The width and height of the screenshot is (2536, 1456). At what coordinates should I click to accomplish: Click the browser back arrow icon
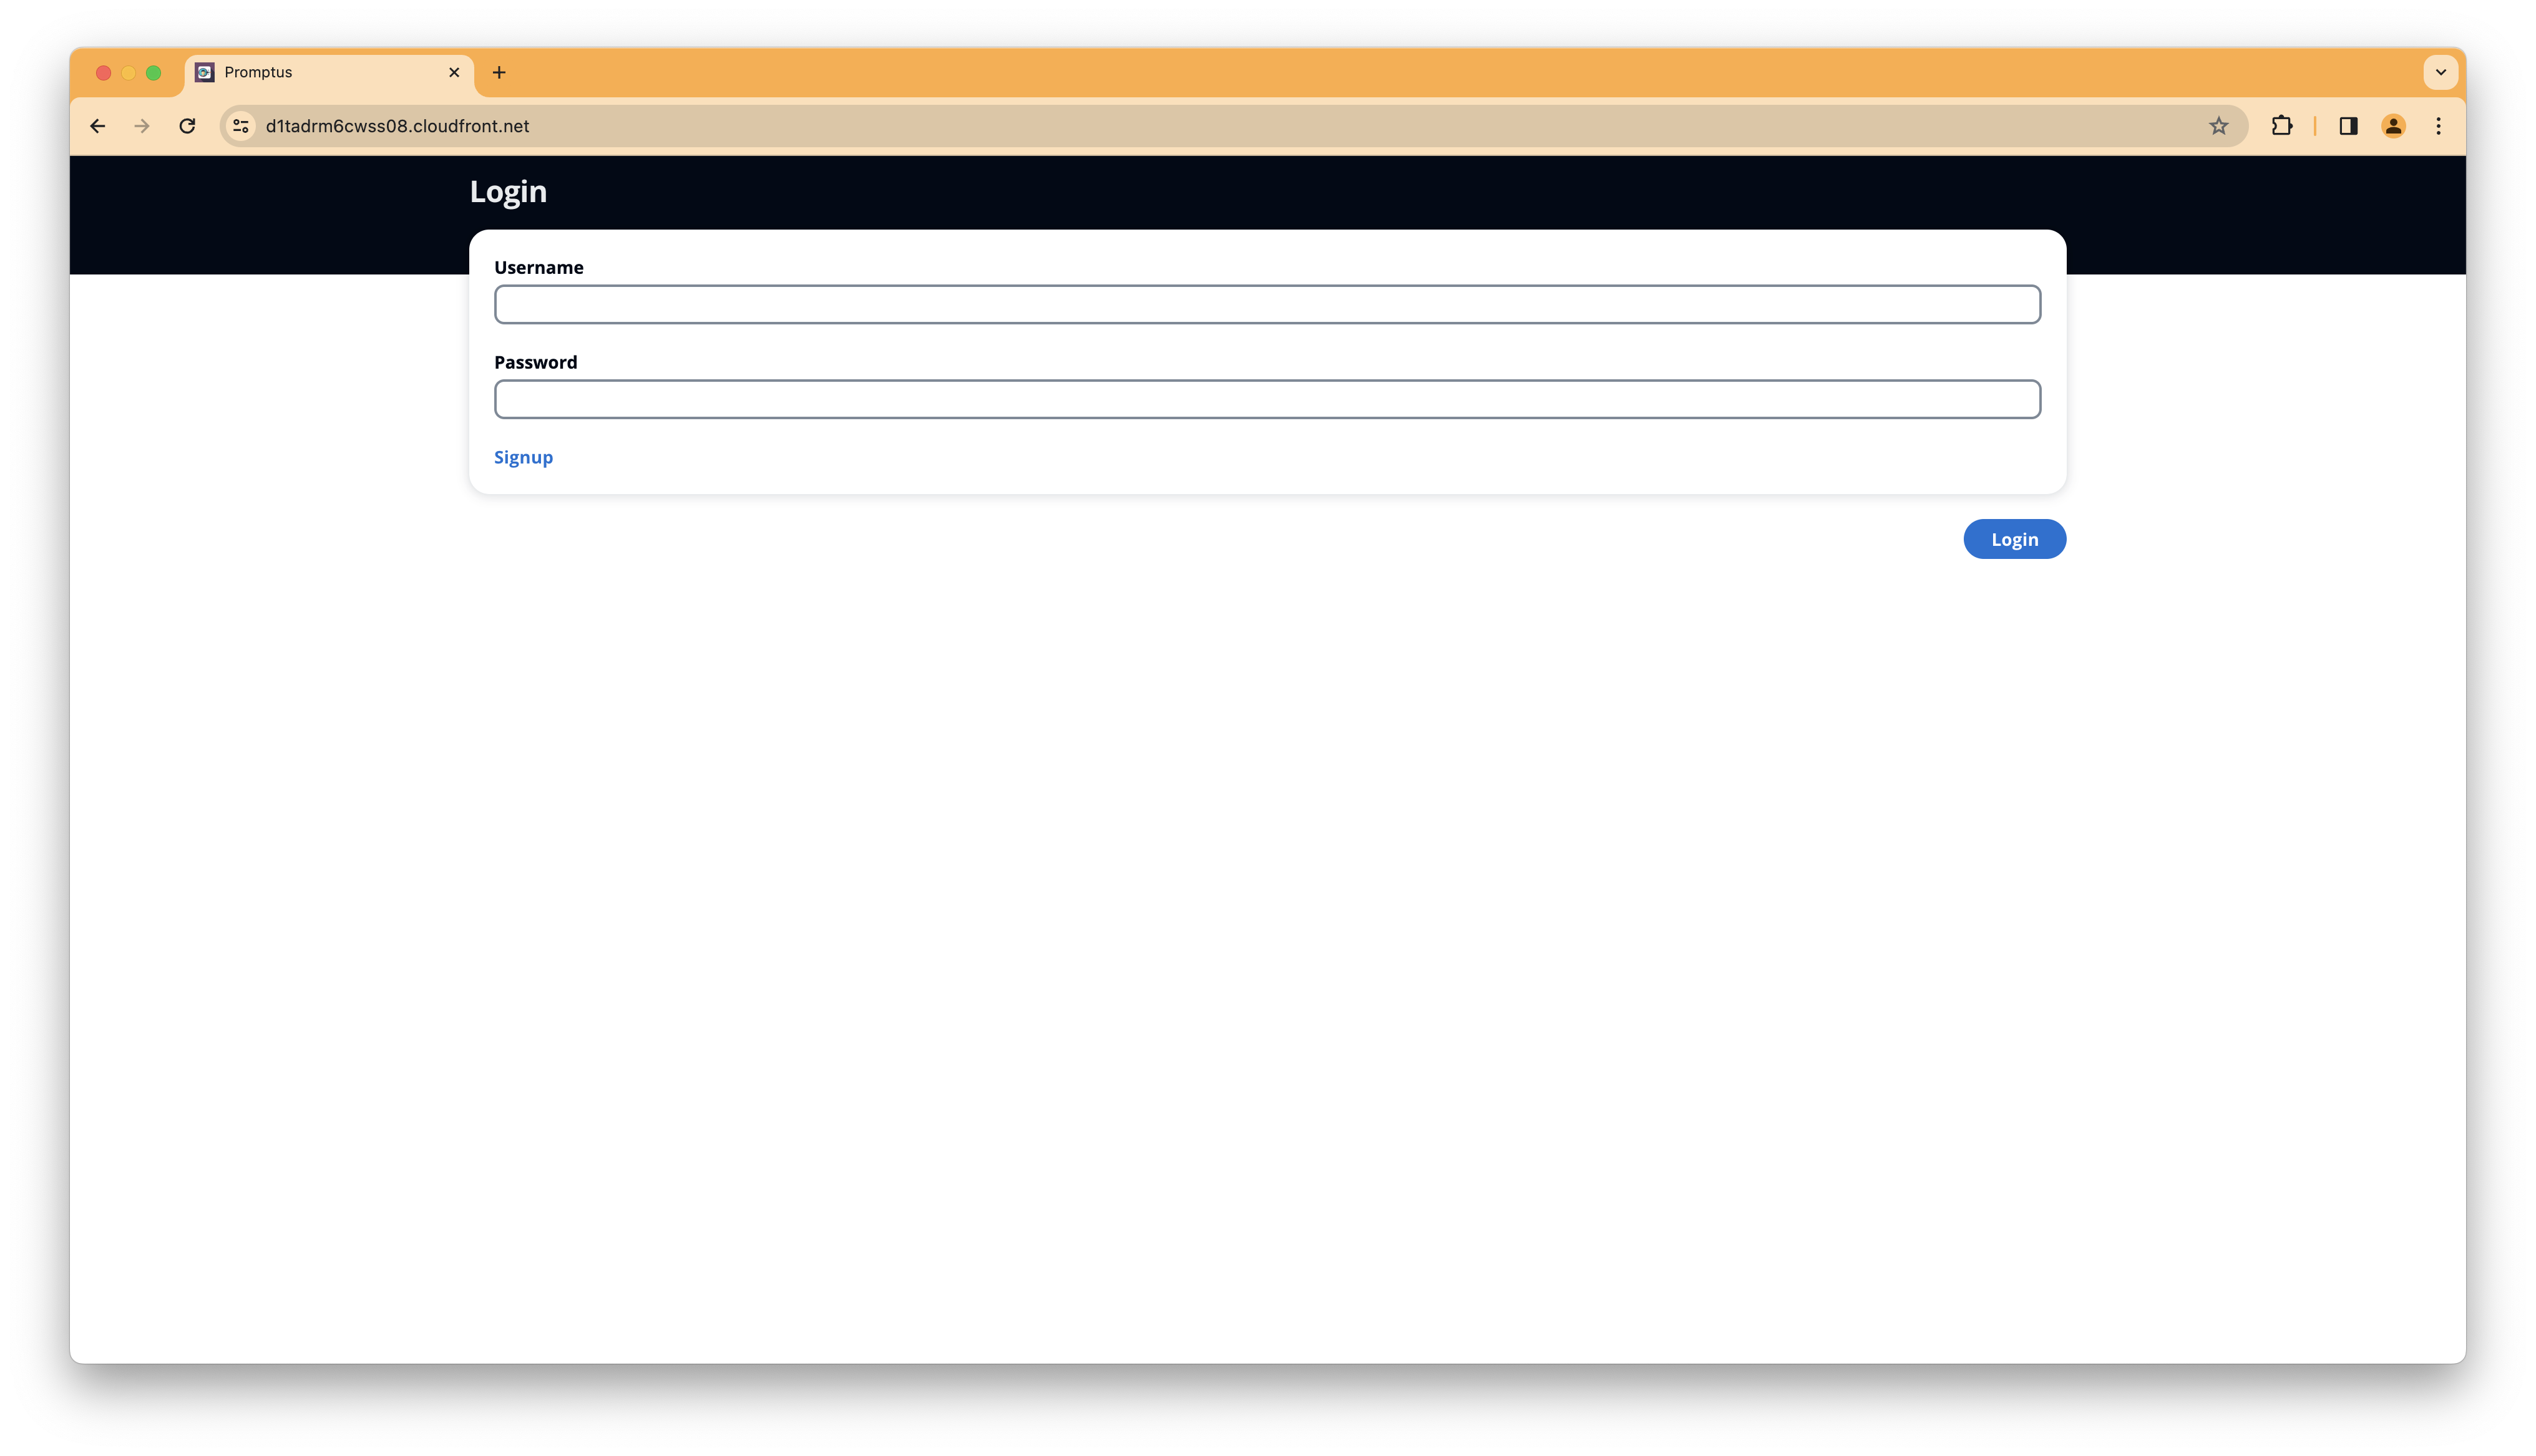97,125
